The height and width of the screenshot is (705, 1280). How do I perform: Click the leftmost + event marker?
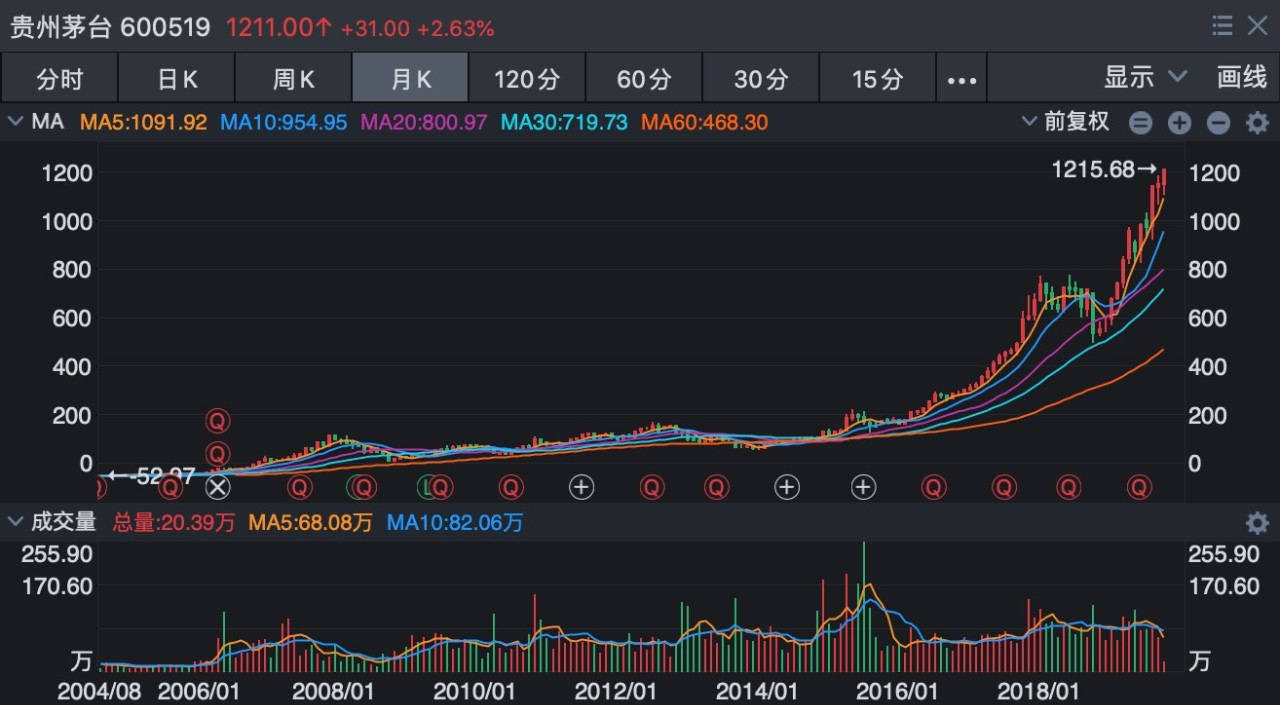click(582, 487)
